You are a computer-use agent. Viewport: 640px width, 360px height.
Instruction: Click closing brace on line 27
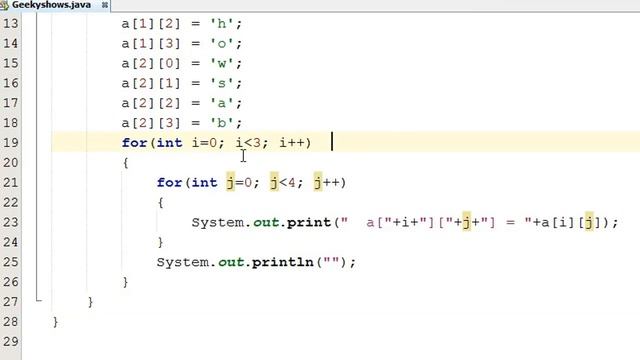[x=91, y=302]
